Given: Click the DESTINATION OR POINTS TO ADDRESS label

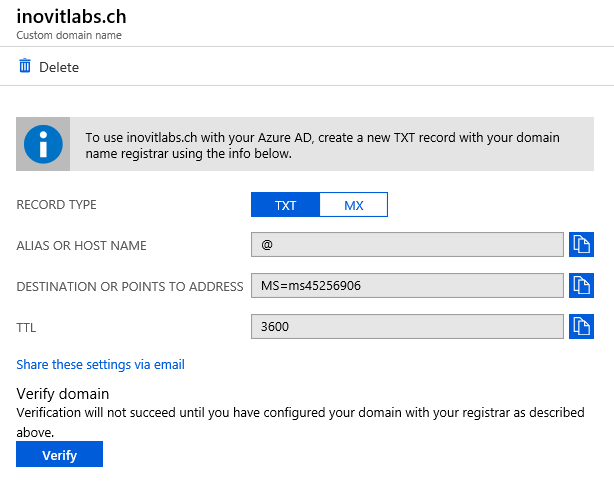Looking at the screenshot, I should click(130, 287).
